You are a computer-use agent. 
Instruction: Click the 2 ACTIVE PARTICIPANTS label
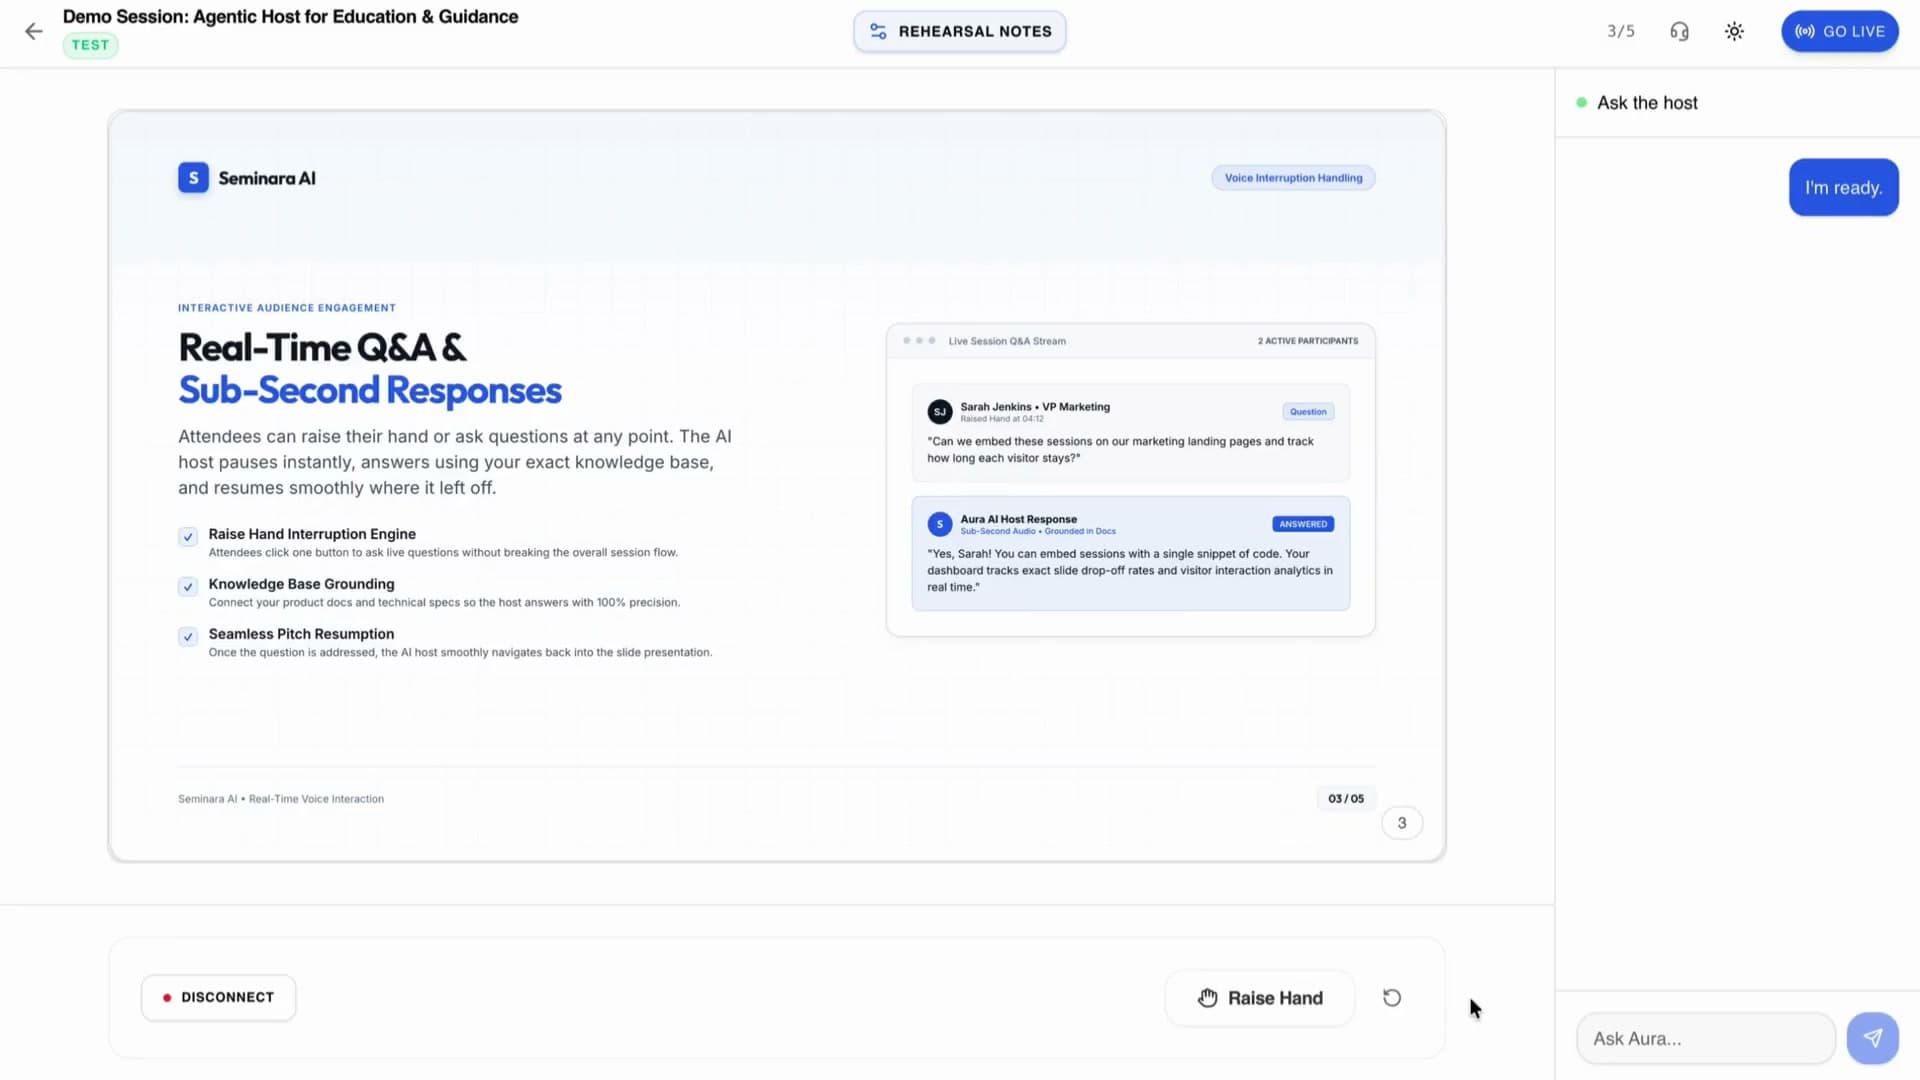[x=1308, y=341]
